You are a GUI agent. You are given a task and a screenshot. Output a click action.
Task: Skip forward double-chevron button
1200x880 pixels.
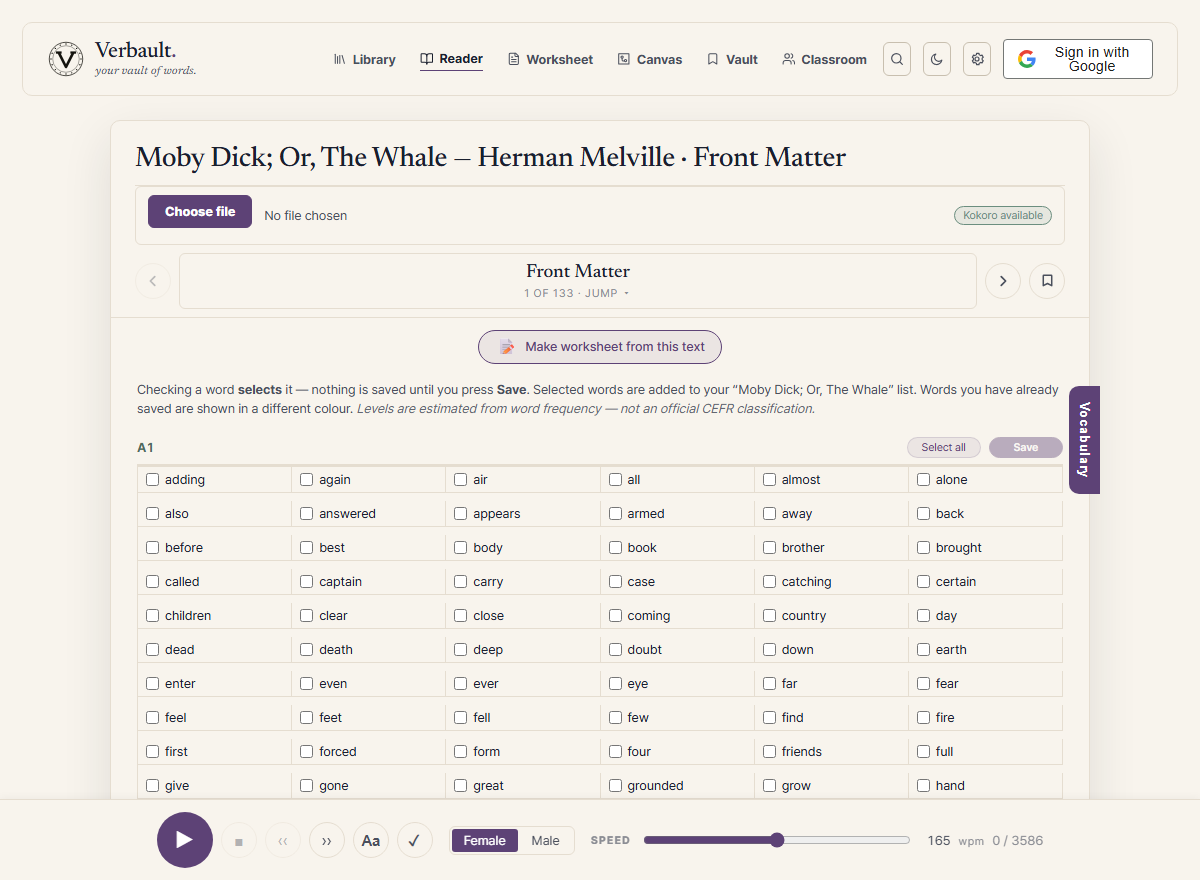pos(327,841)
